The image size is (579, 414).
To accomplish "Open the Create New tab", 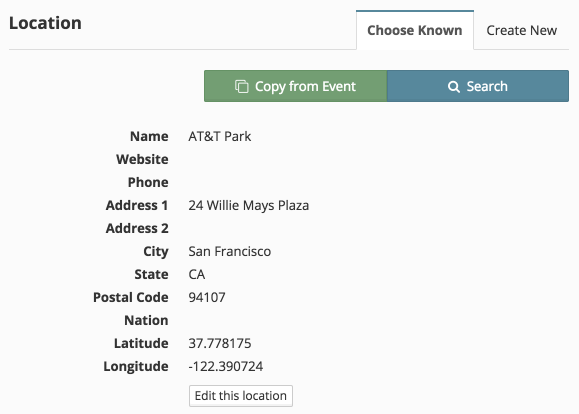I will (521, 30).
